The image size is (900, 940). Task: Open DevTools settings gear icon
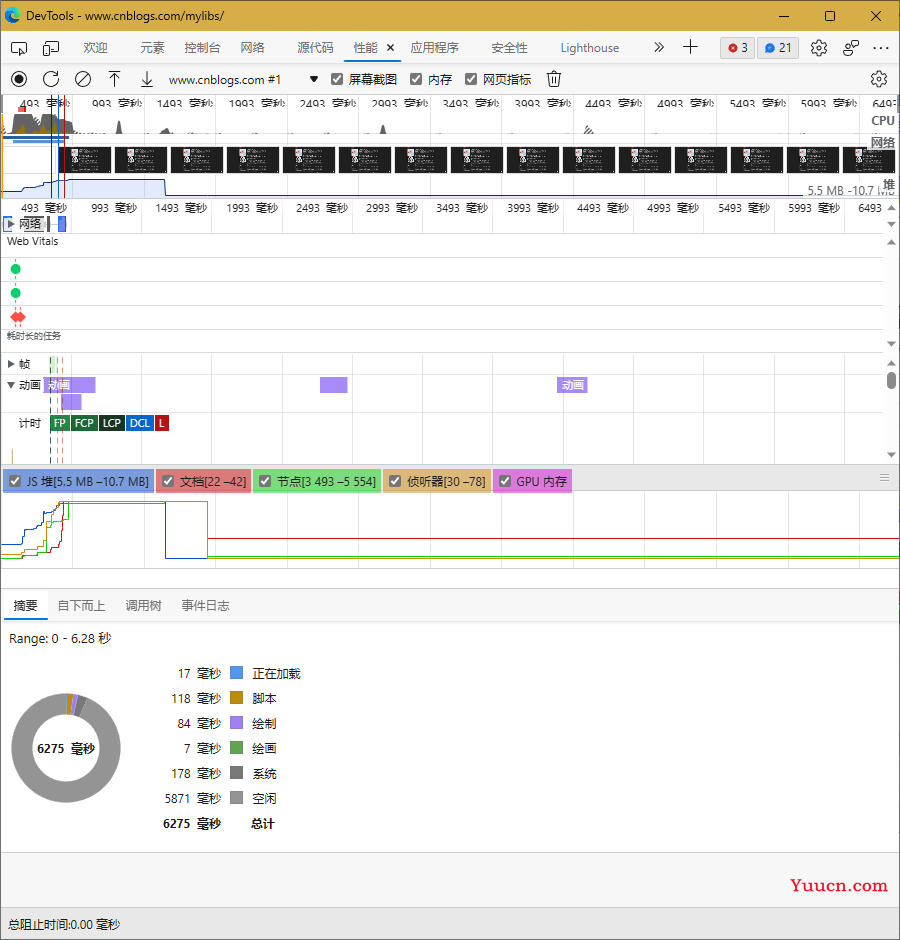819,48
